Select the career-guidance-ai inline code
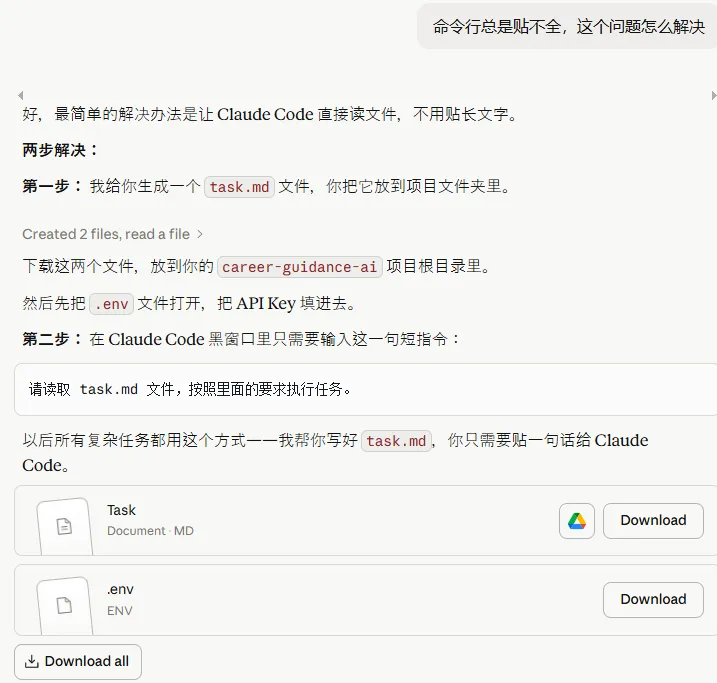717x683 pixels. [x=300, y=267]
